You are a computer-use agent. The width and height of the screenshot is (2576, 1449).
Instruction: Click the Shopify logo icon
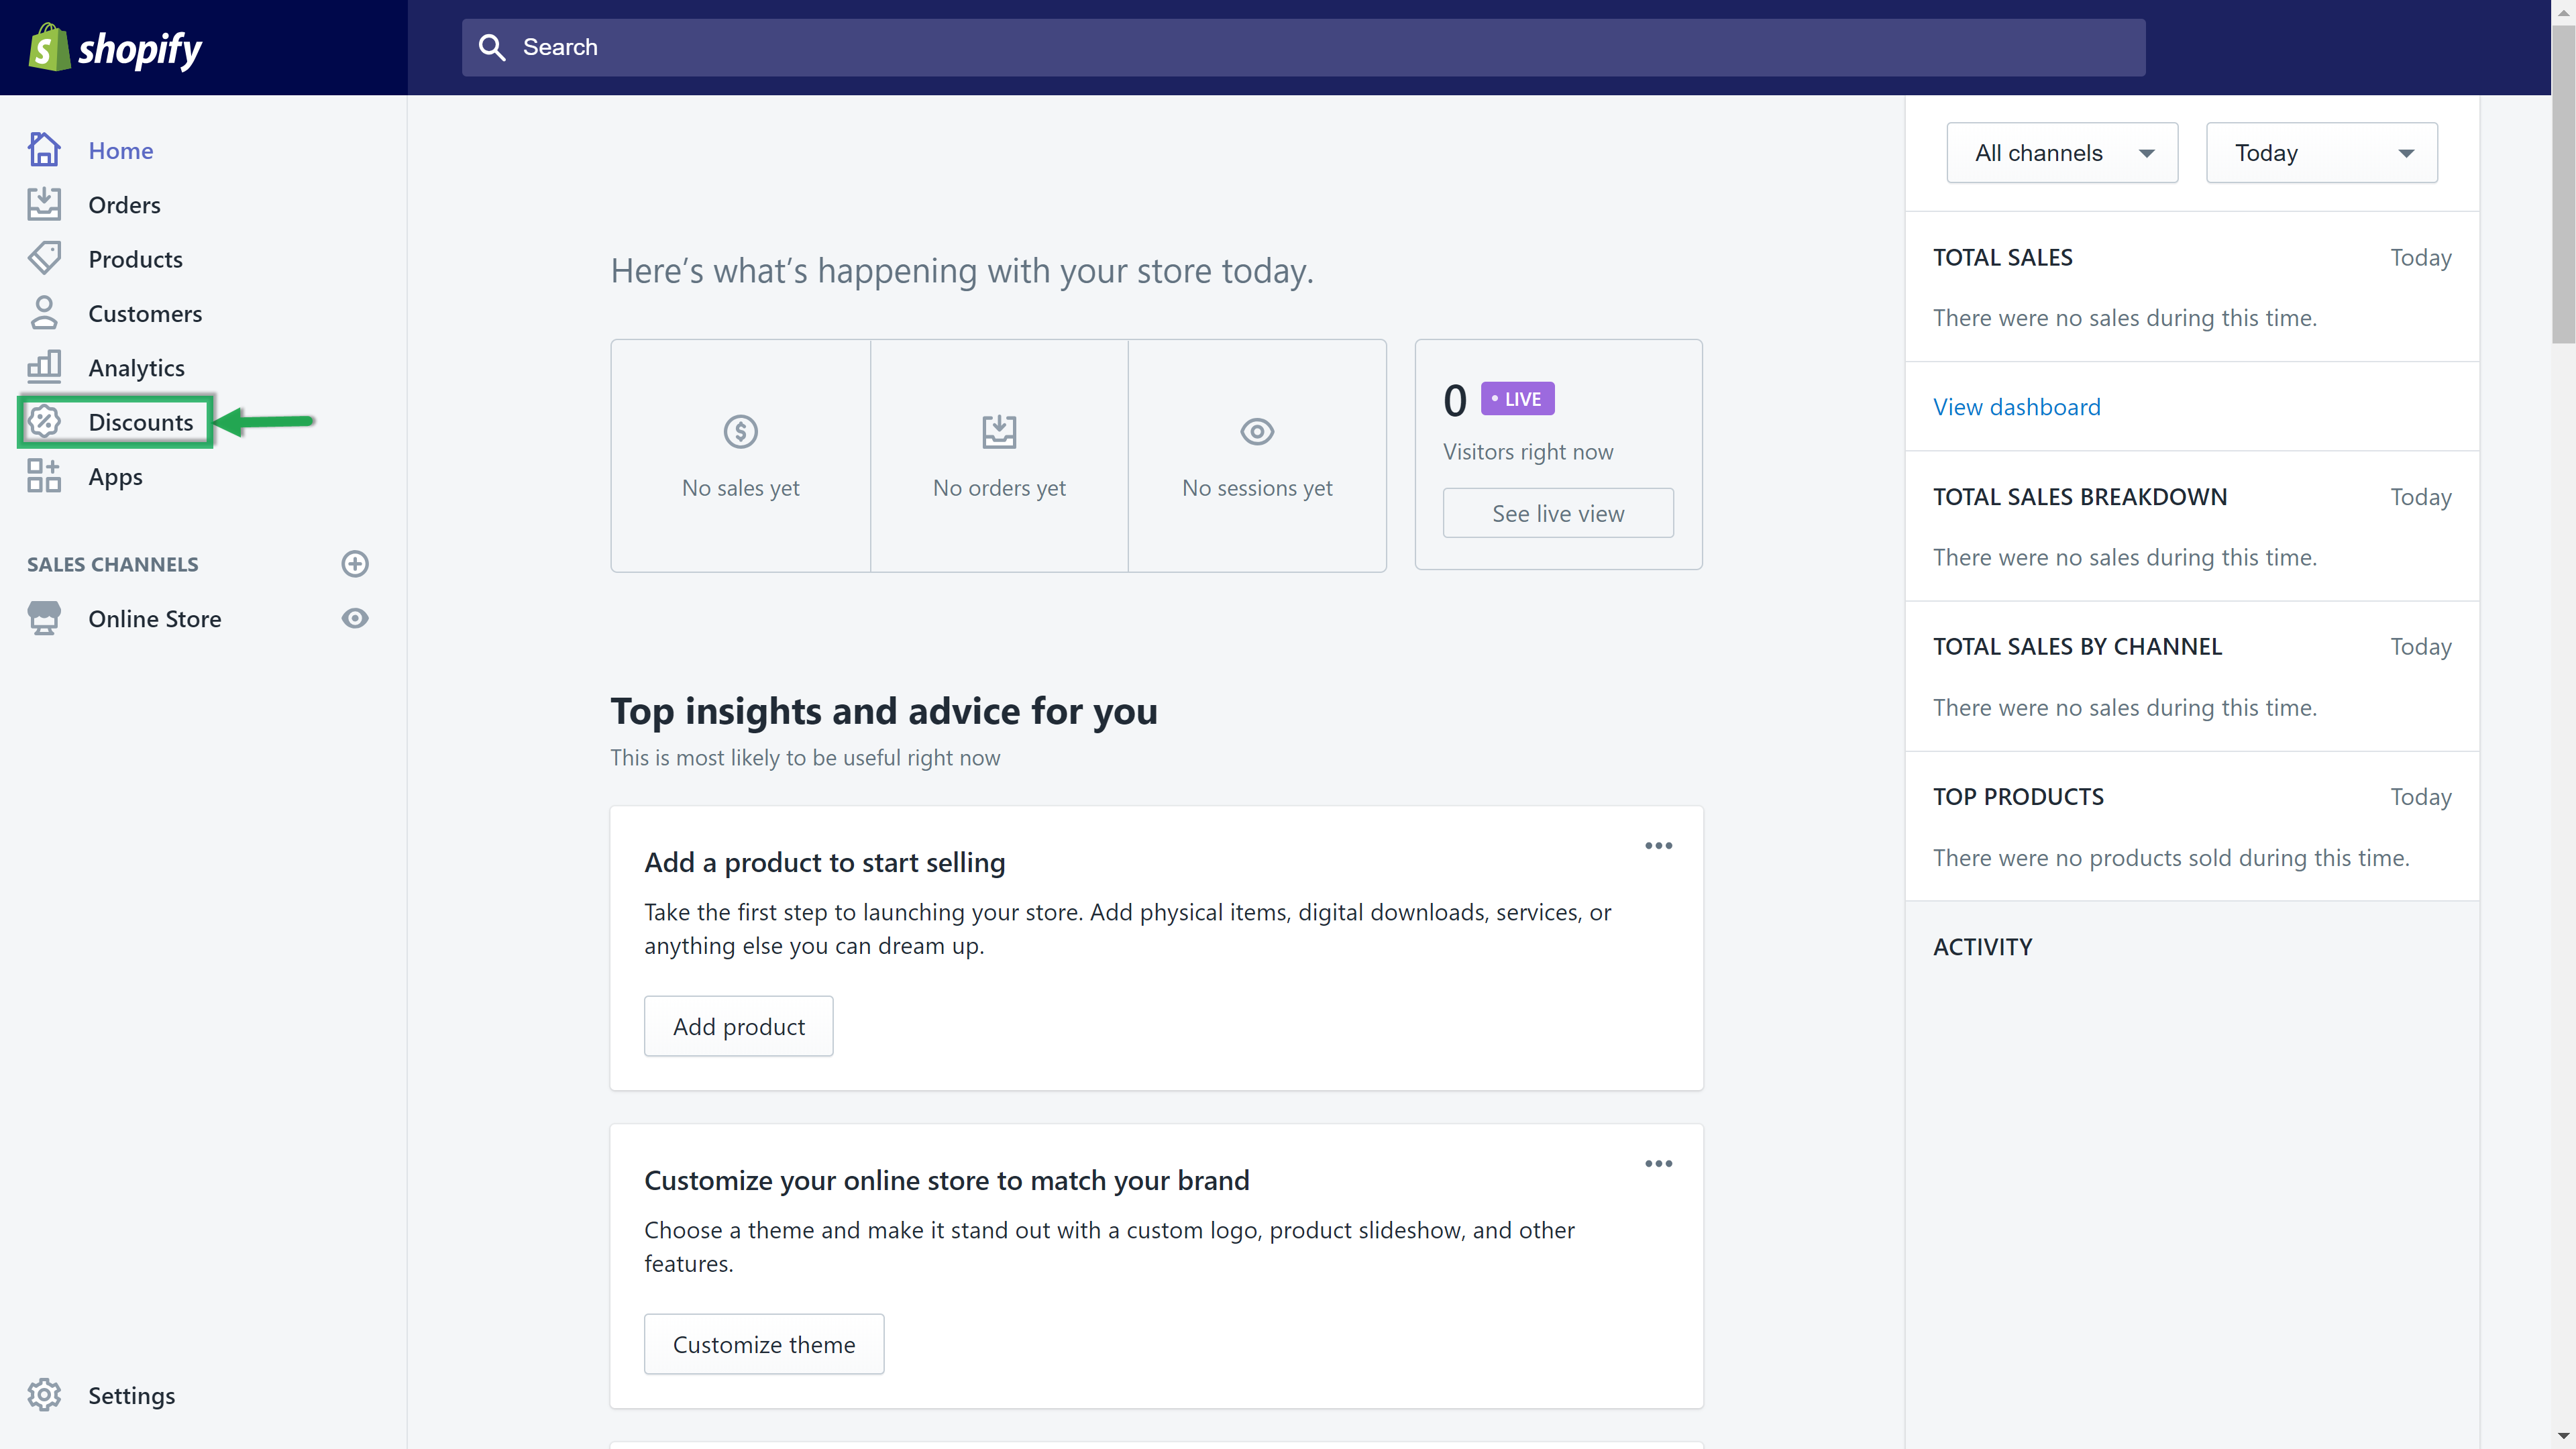point(48,47)
